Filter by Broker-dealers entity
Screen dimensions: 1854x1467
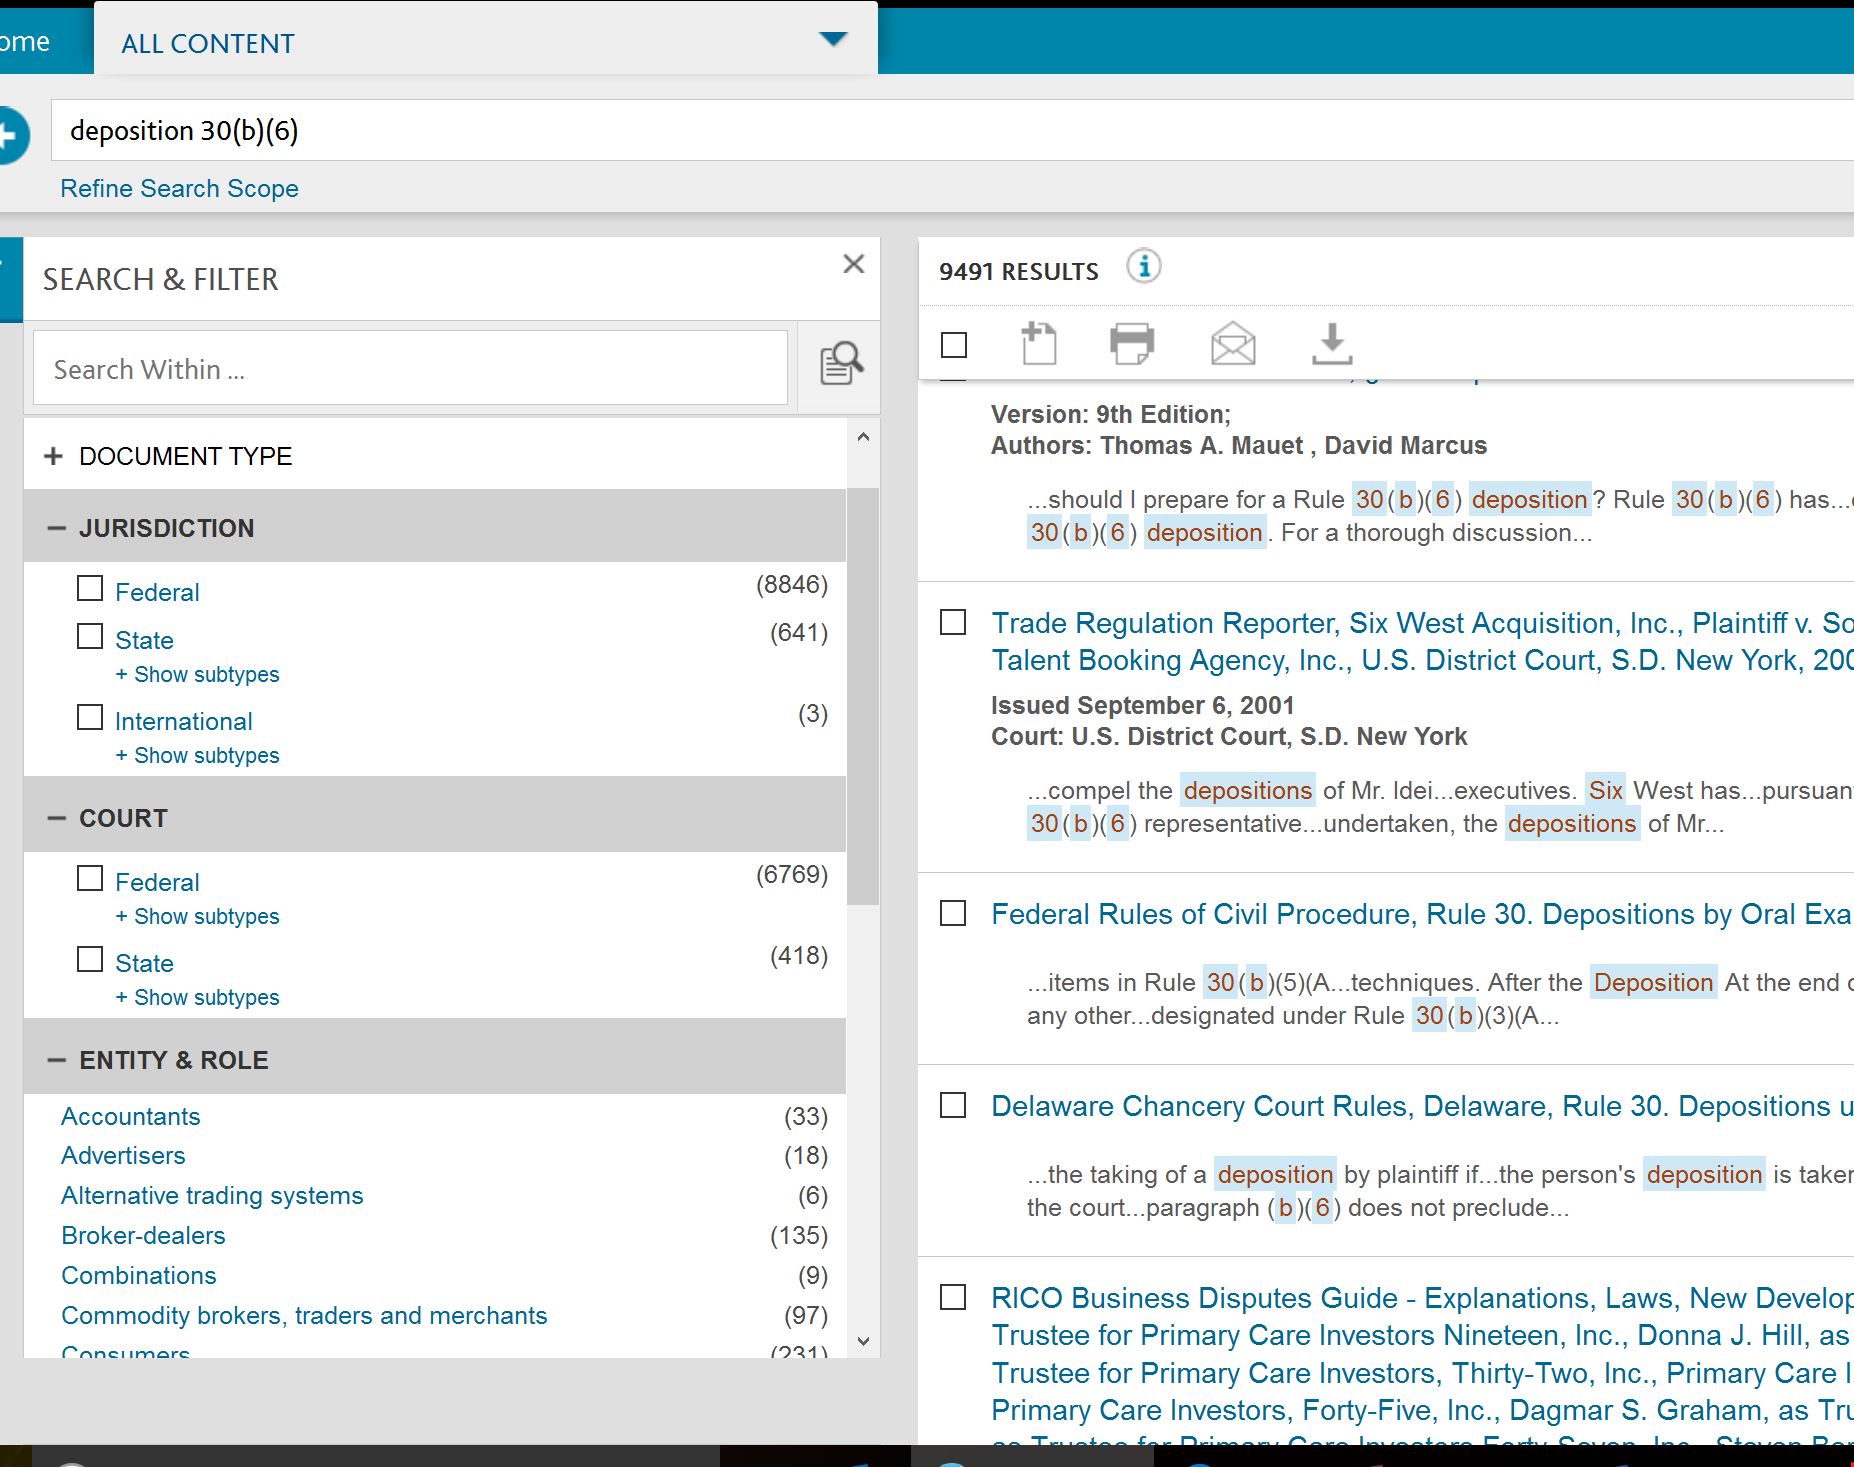143,1235
